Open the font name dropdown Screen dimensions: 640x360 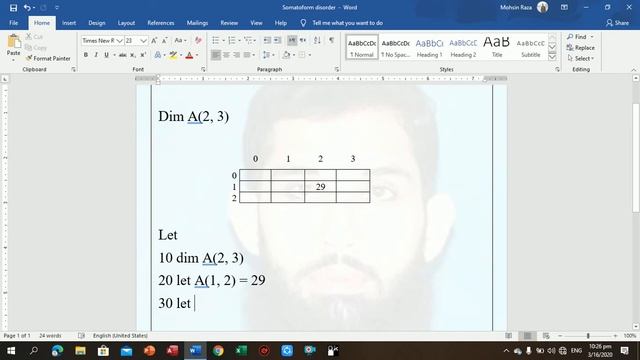pos(120,40)
